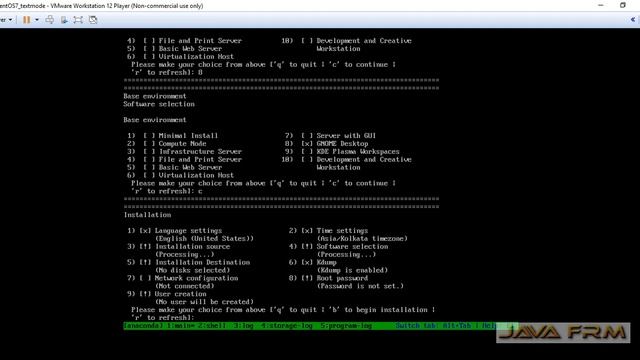The height and width of the screenshot is (360, 640).
Task: Click the "(Kdump is enabled)" text
Action: (x=352, y=270)
